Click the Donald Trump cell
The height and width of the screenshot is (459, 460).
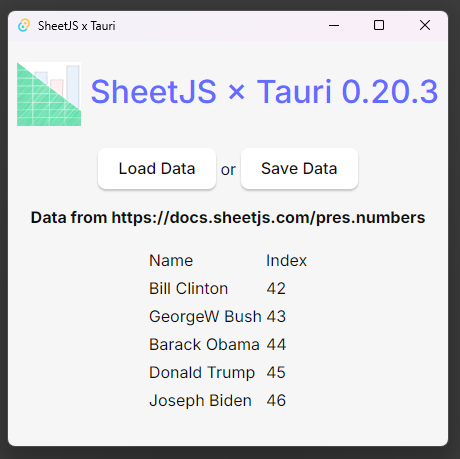[202, 373]
